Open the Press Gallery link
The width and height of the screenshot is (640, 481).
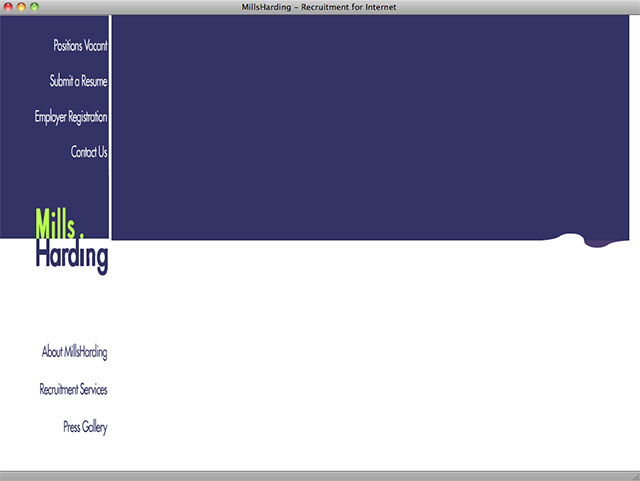point(85,427)
